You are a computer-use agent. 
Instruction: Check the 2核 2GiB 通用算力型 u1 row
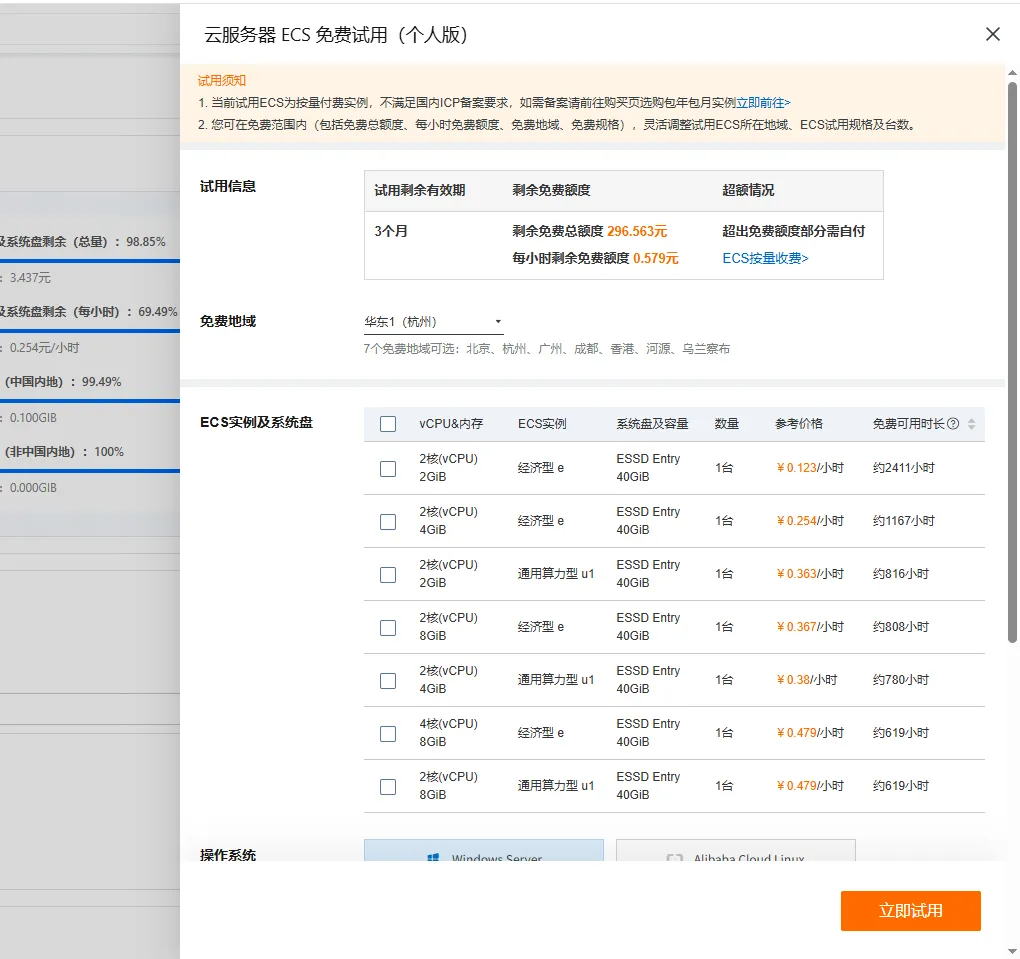(x=388, y=574)
